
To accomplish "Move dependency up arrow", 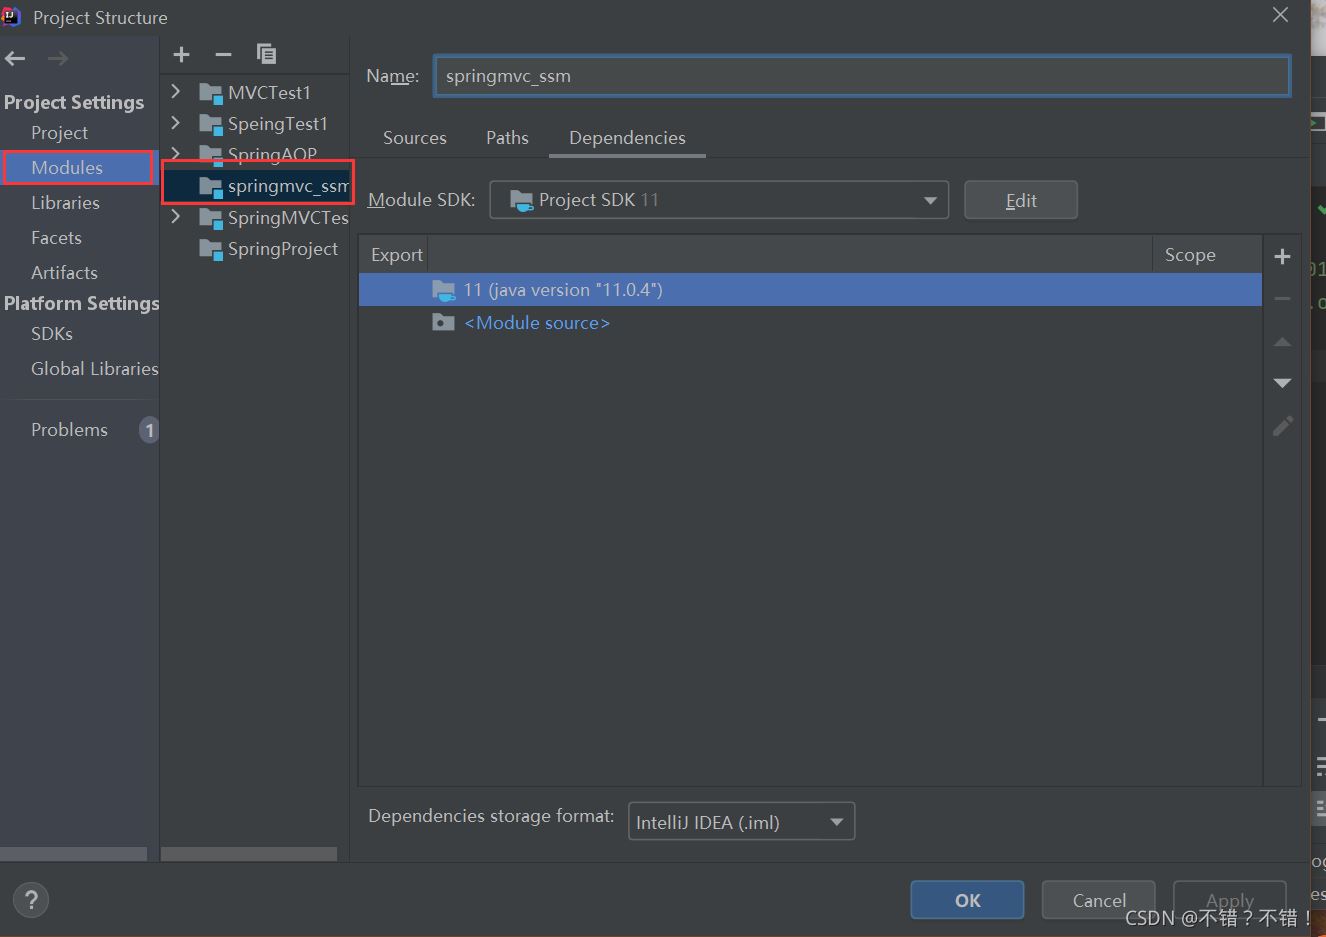I will 1283,342.
